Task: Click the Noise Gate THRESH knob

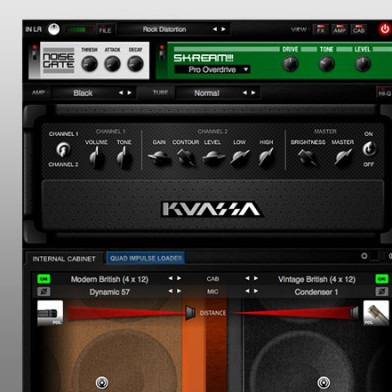Action: pyautogui.click(x=89, y=64)
